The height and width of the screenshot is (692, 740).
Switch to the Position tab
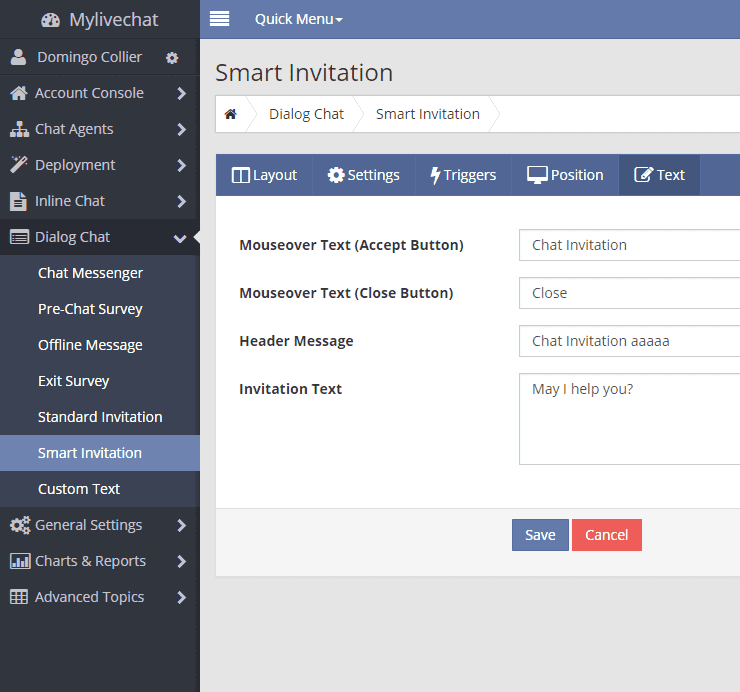565,175
